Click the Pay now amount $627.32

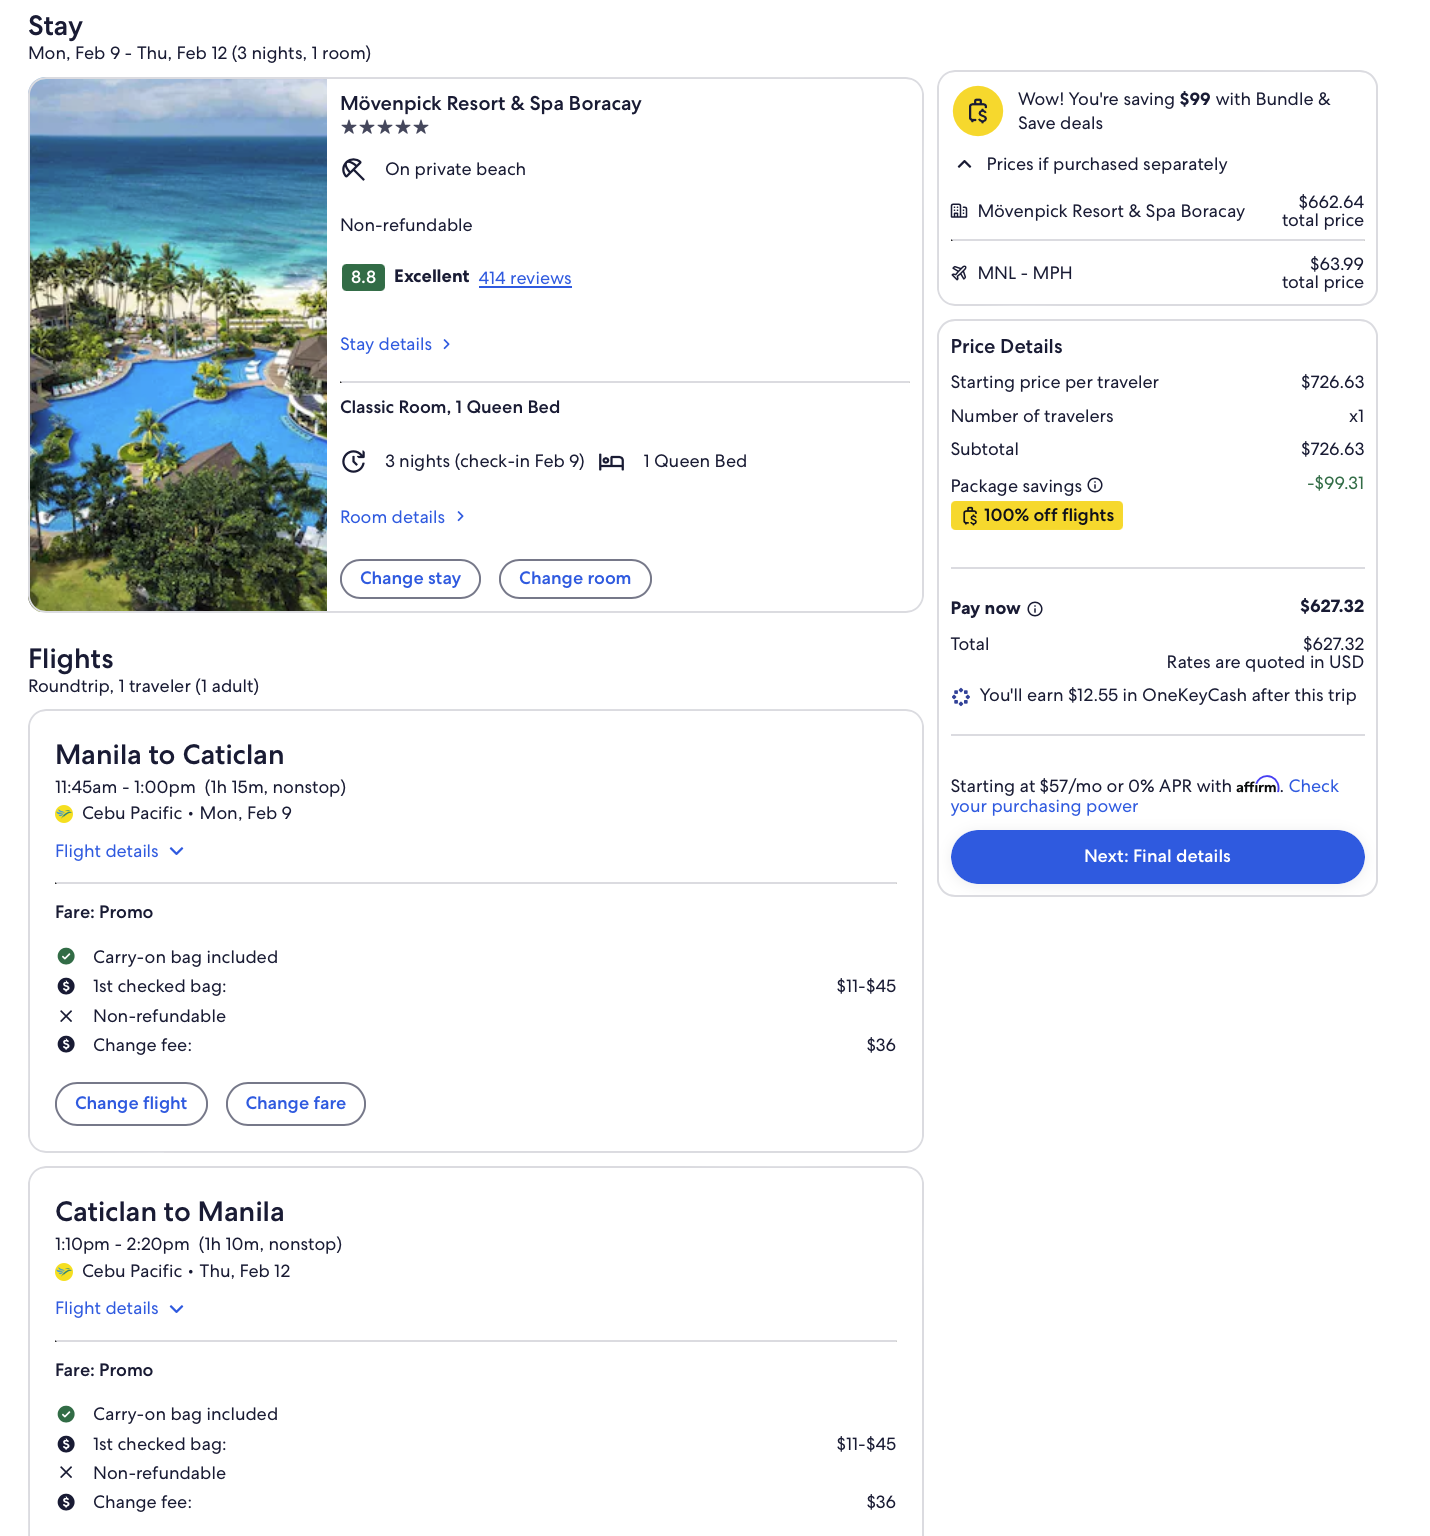pyautogui.click(x=1332, y=606)
